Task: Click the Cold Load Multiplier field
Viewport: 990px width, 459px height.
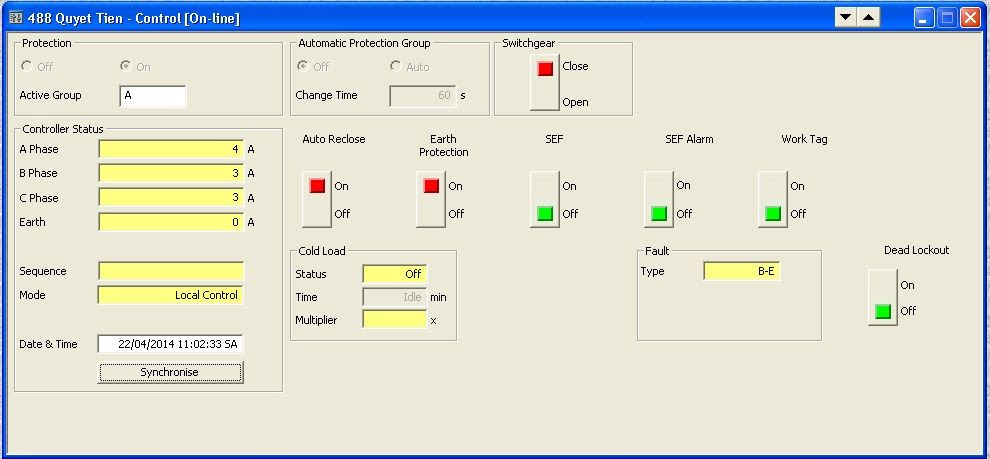Action: [x=395, y=319]
